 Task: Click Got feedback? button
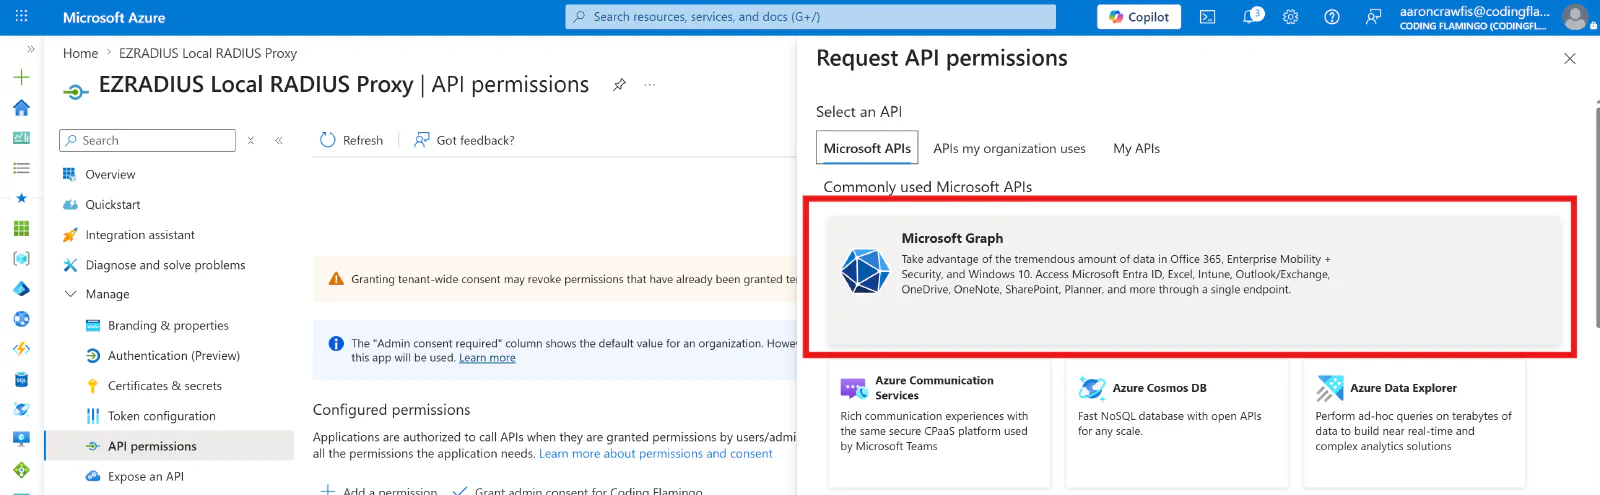coord(464,140)
